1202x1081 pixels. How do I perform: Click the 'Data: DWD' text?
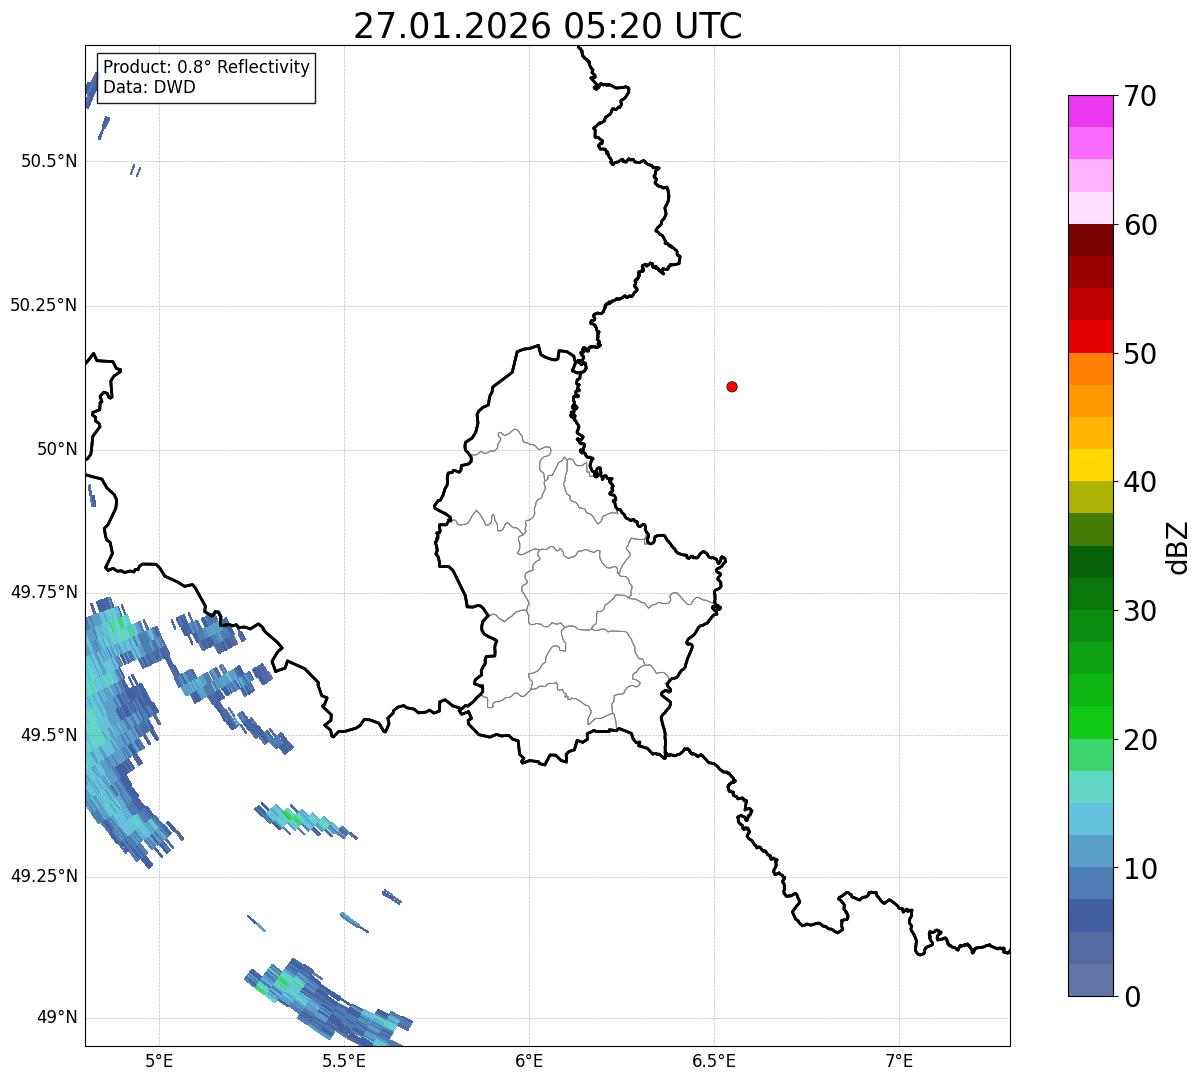click(x=149, y=87)
